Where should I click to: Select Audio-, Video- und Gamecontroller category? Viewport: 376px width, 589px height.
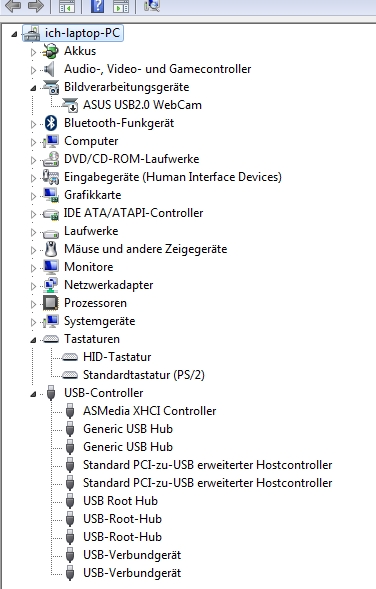[x=157, y=69]
